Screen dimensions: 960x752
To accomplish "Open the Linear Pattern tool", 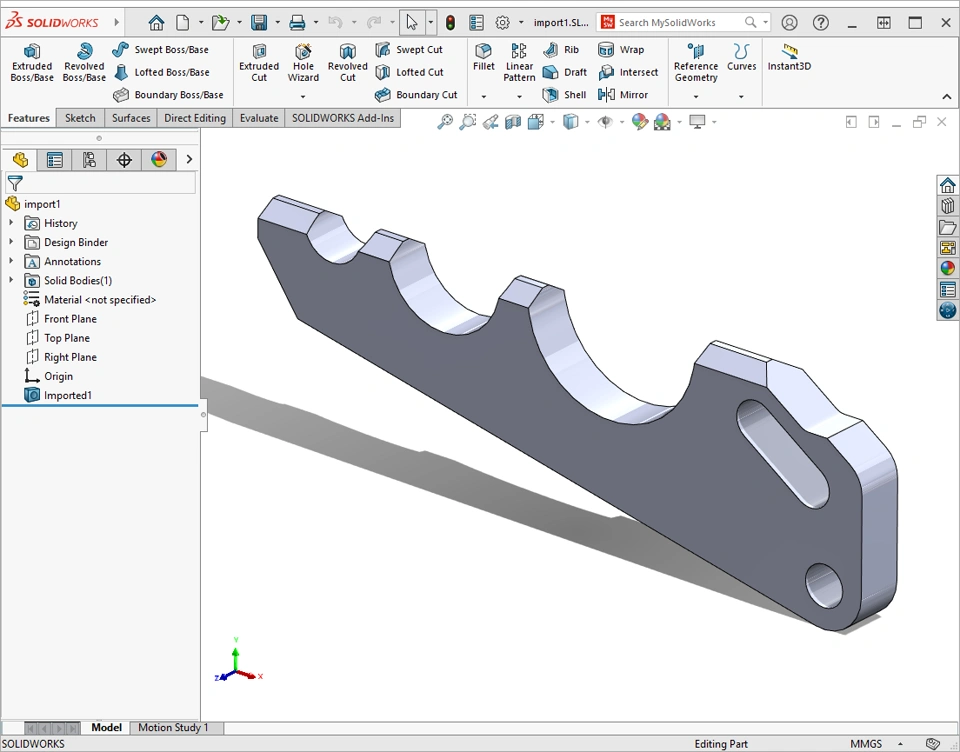I will [519, 62].
